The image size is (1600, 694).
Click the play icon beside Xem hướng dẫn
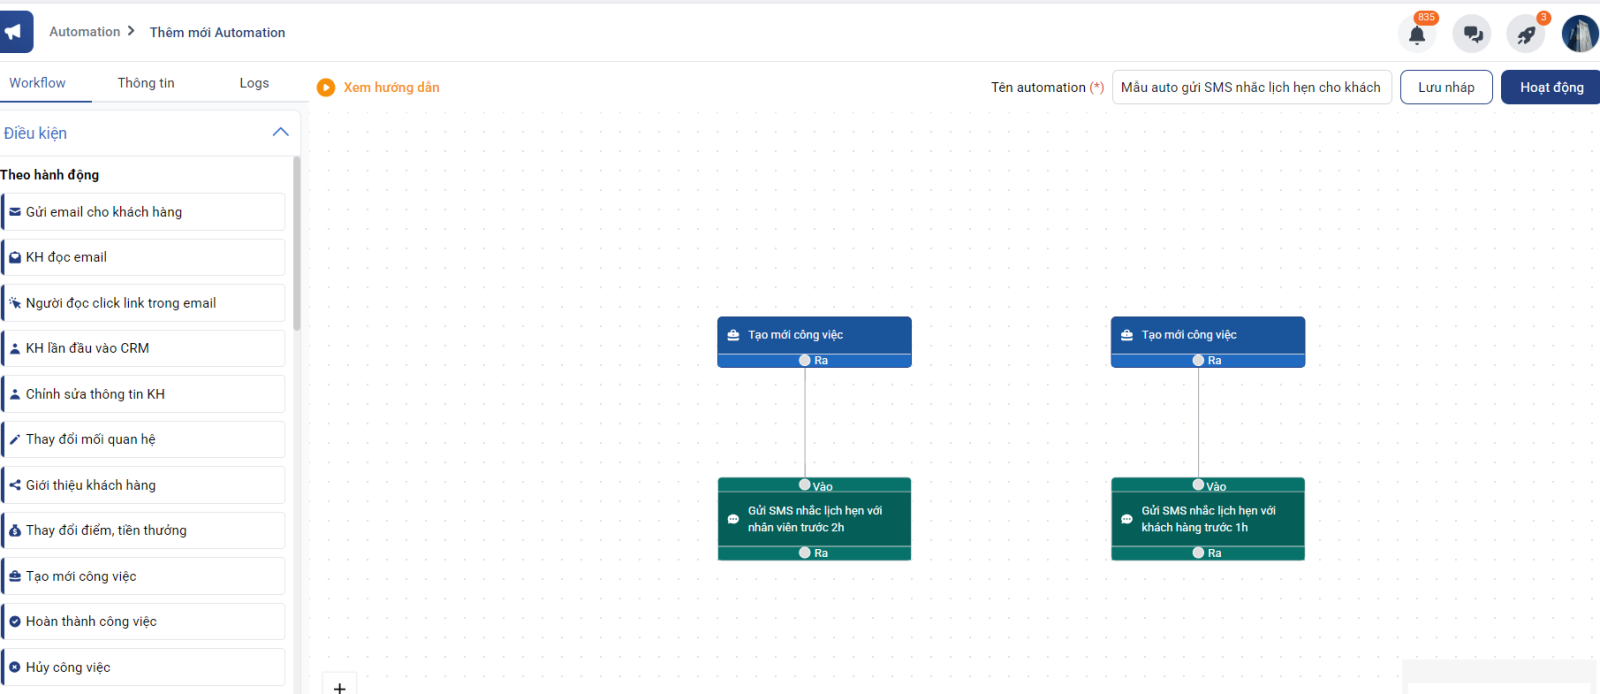point(326,88)
